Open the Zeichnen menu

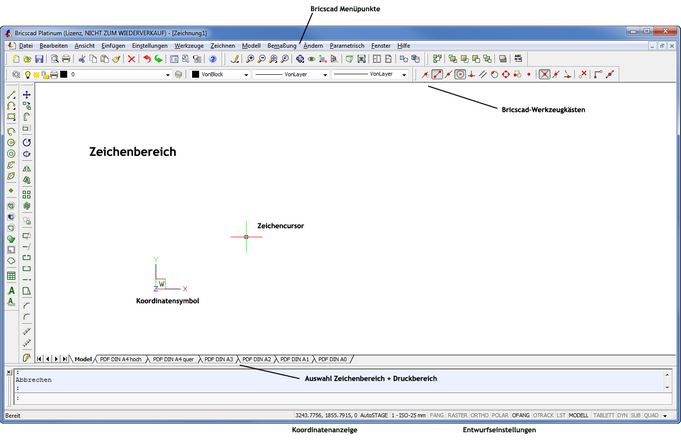[x=222, y=45]
